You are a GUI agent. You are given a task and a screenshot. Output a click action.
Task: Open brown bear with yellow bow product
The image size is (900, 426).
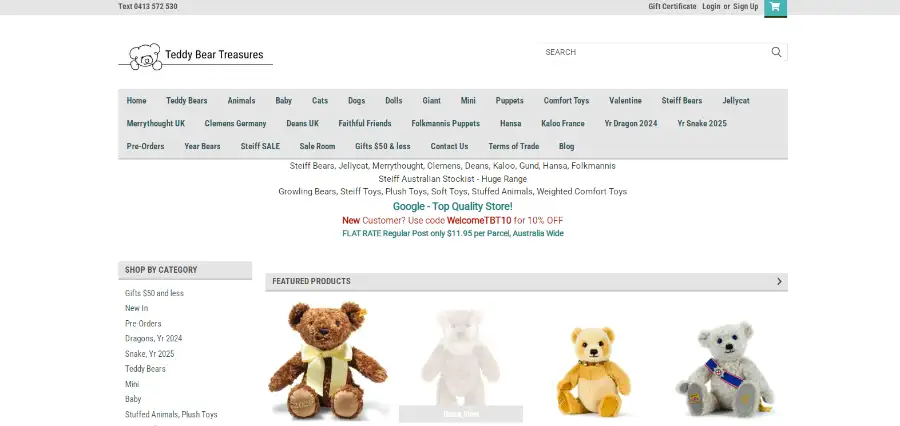click(328, 361)
